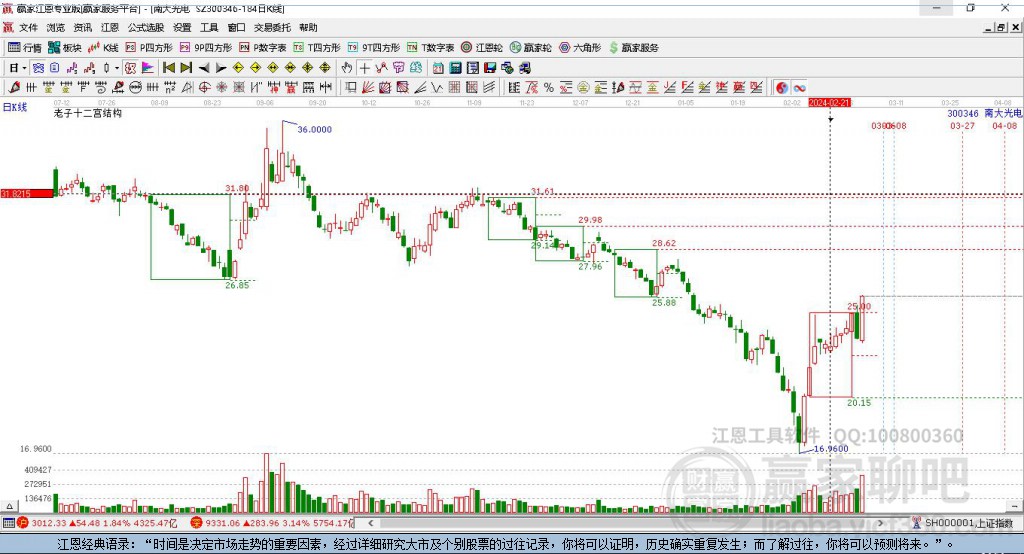Open the 9P四方形 tool
Screen dimensions: 1024x554
pyautogui.click(x=206, y=48)
